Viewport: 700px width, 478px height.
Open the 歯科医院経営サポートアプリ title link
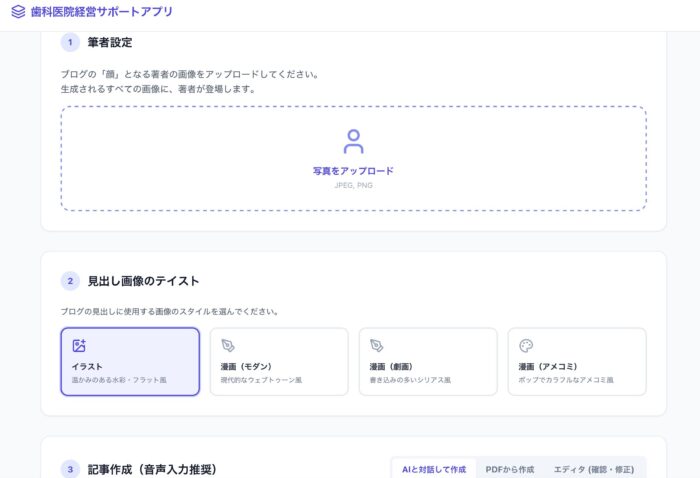[101, 12]
